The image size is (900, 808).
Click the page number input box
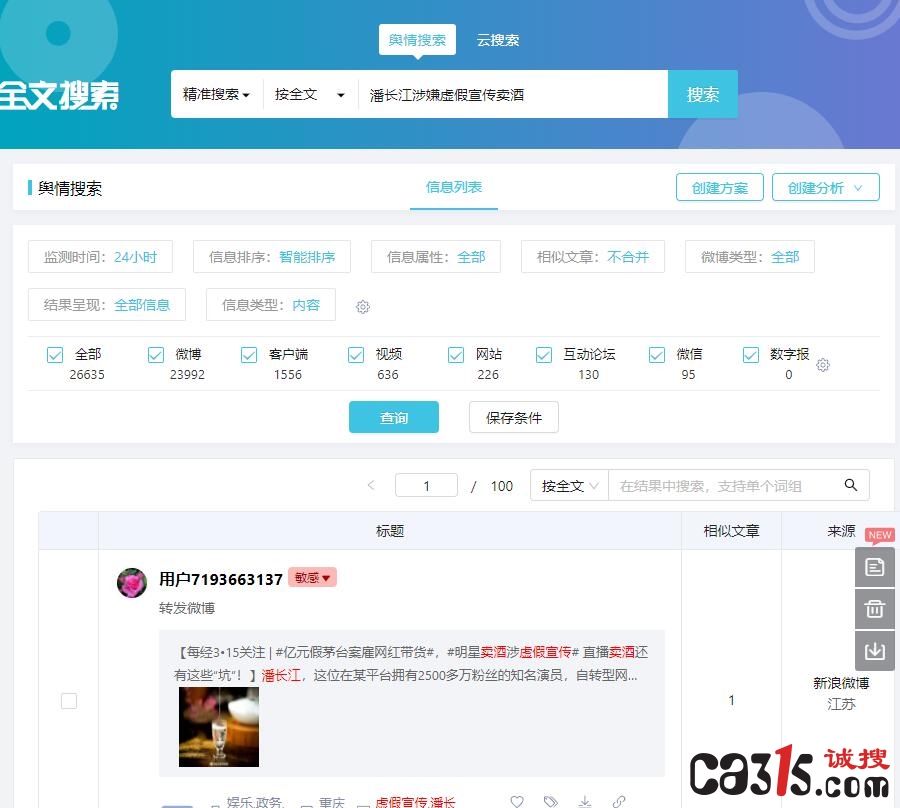click(426, 485)
